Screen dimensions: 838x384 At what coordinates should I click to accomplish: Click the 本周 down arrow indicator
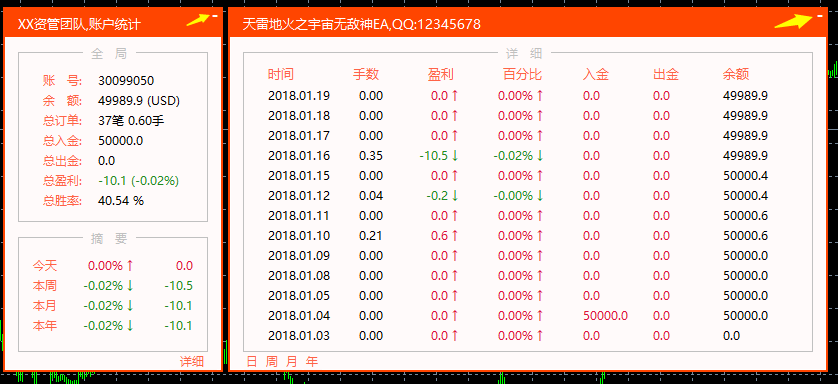click(x=130, y=286)
